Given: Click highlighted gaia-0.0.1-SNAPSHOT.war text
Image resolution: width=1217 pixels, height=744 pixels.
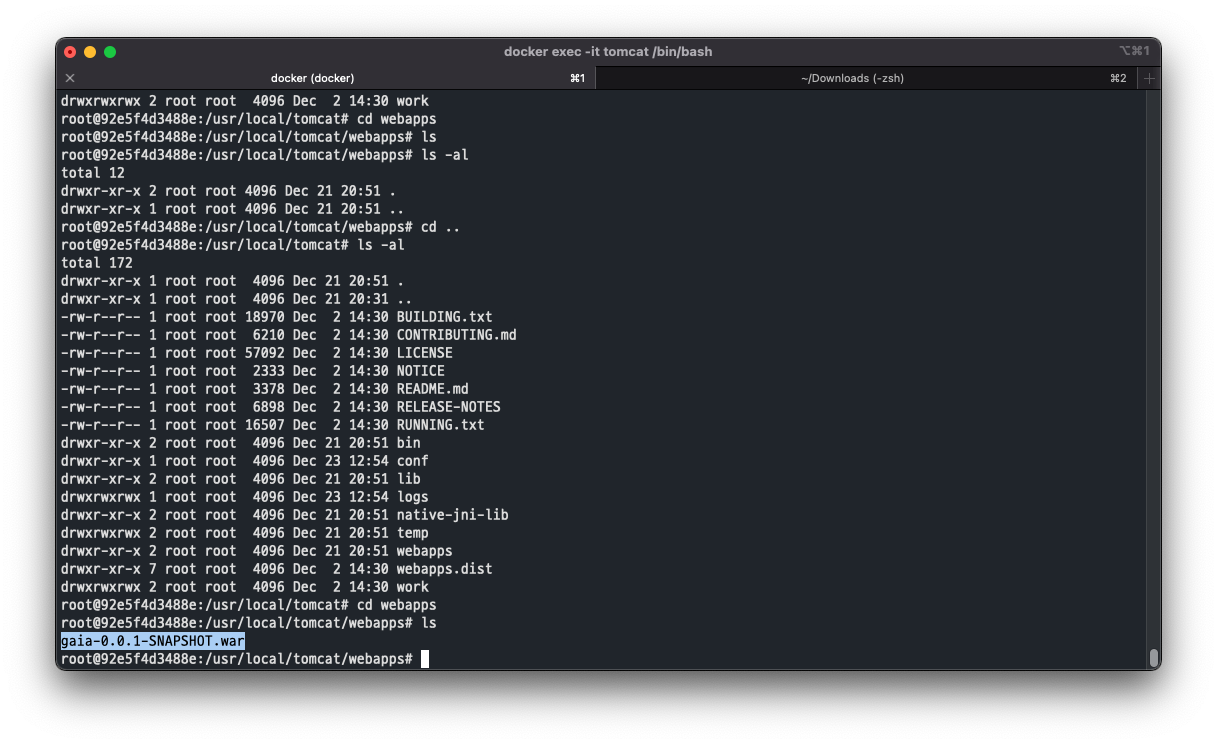Looking at the screenshot, I should pos(153,641).
